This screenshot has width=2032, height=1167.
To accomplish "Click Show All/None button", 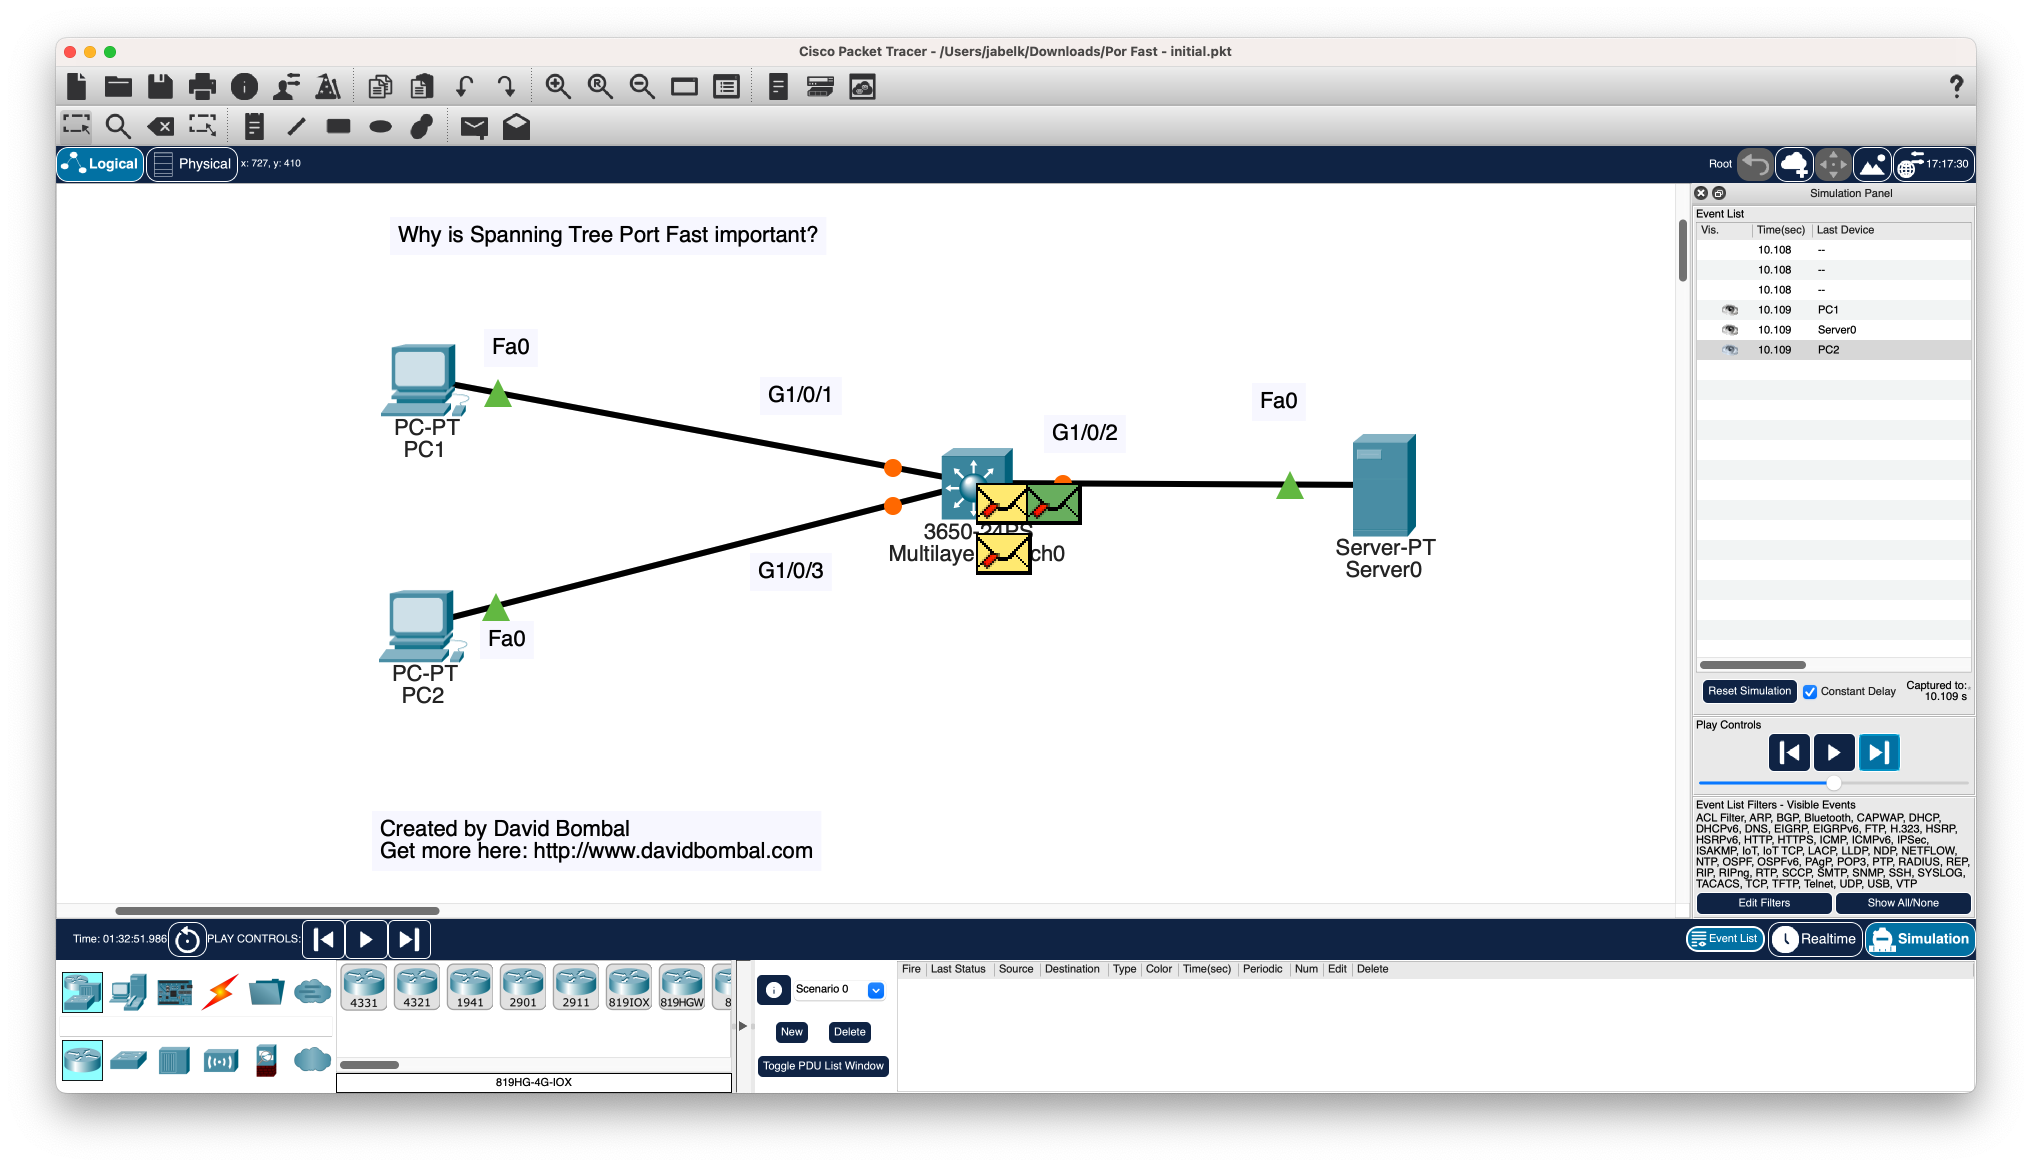I will 1903,903.
